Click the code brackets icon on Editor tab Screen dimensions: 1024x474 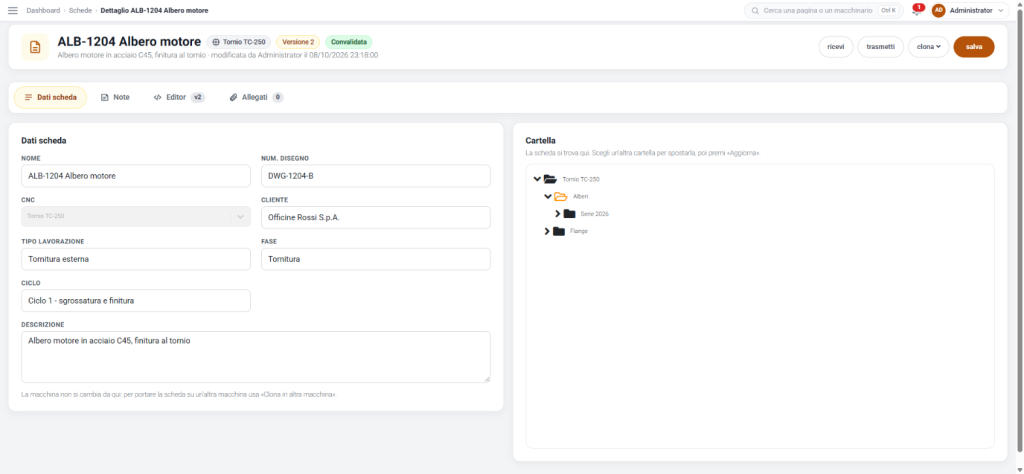click(x=157, y=97)
